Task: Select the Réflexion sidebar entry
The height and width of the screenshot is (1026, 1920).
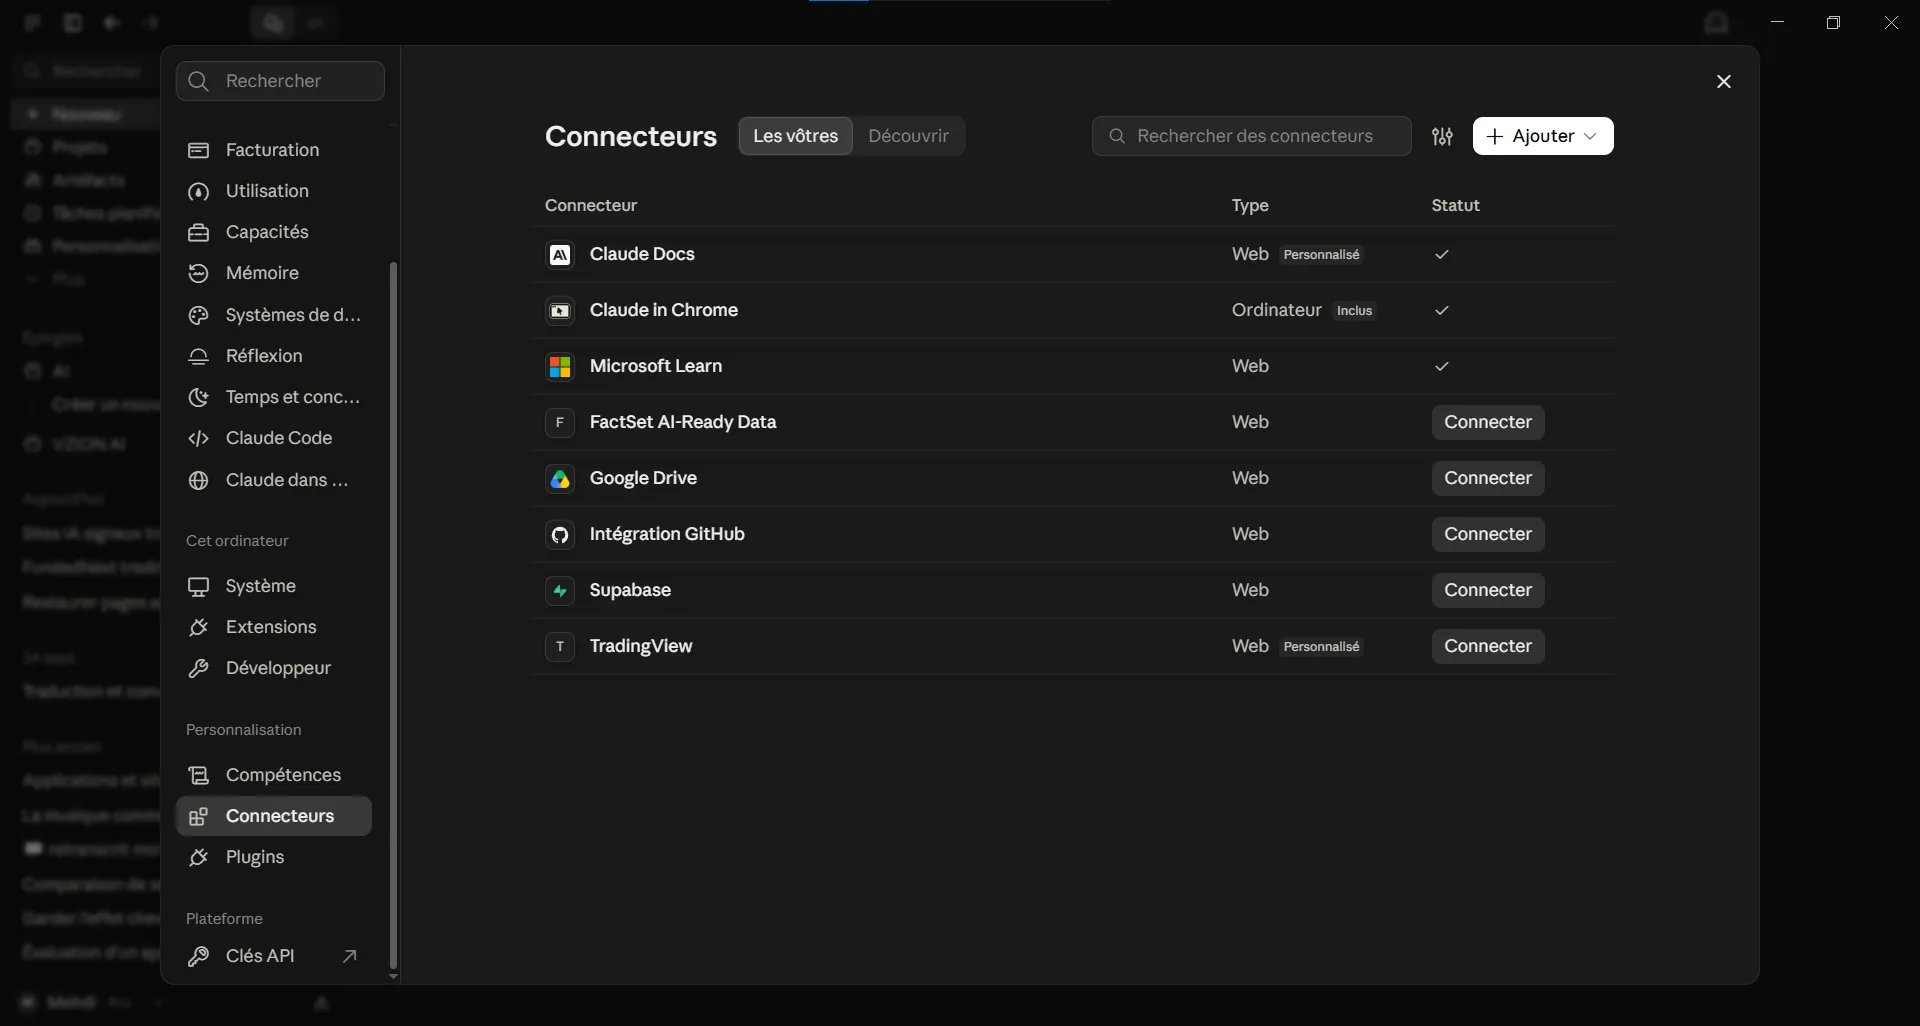Action: 273,356
